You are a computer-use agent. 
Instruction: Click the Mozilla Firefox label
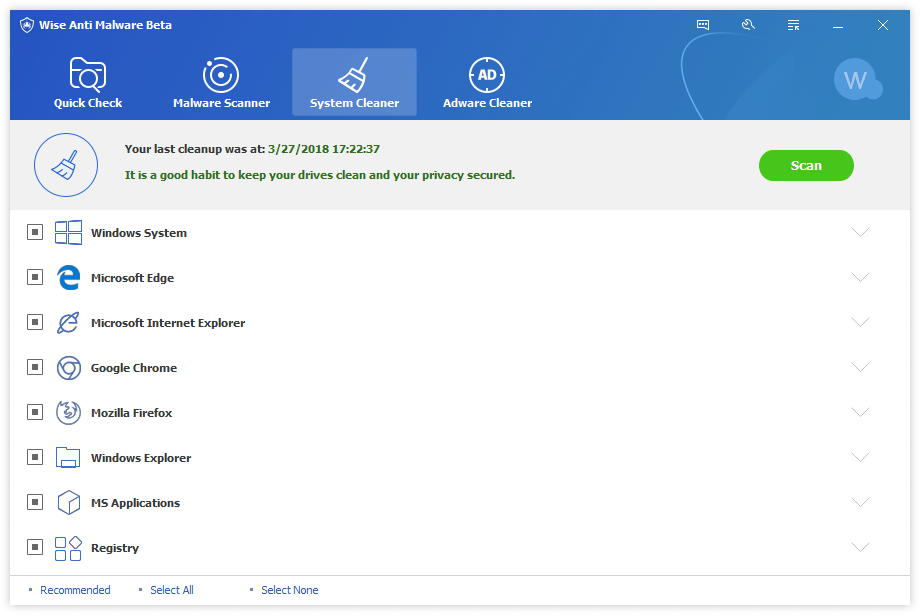coord(131,413)
